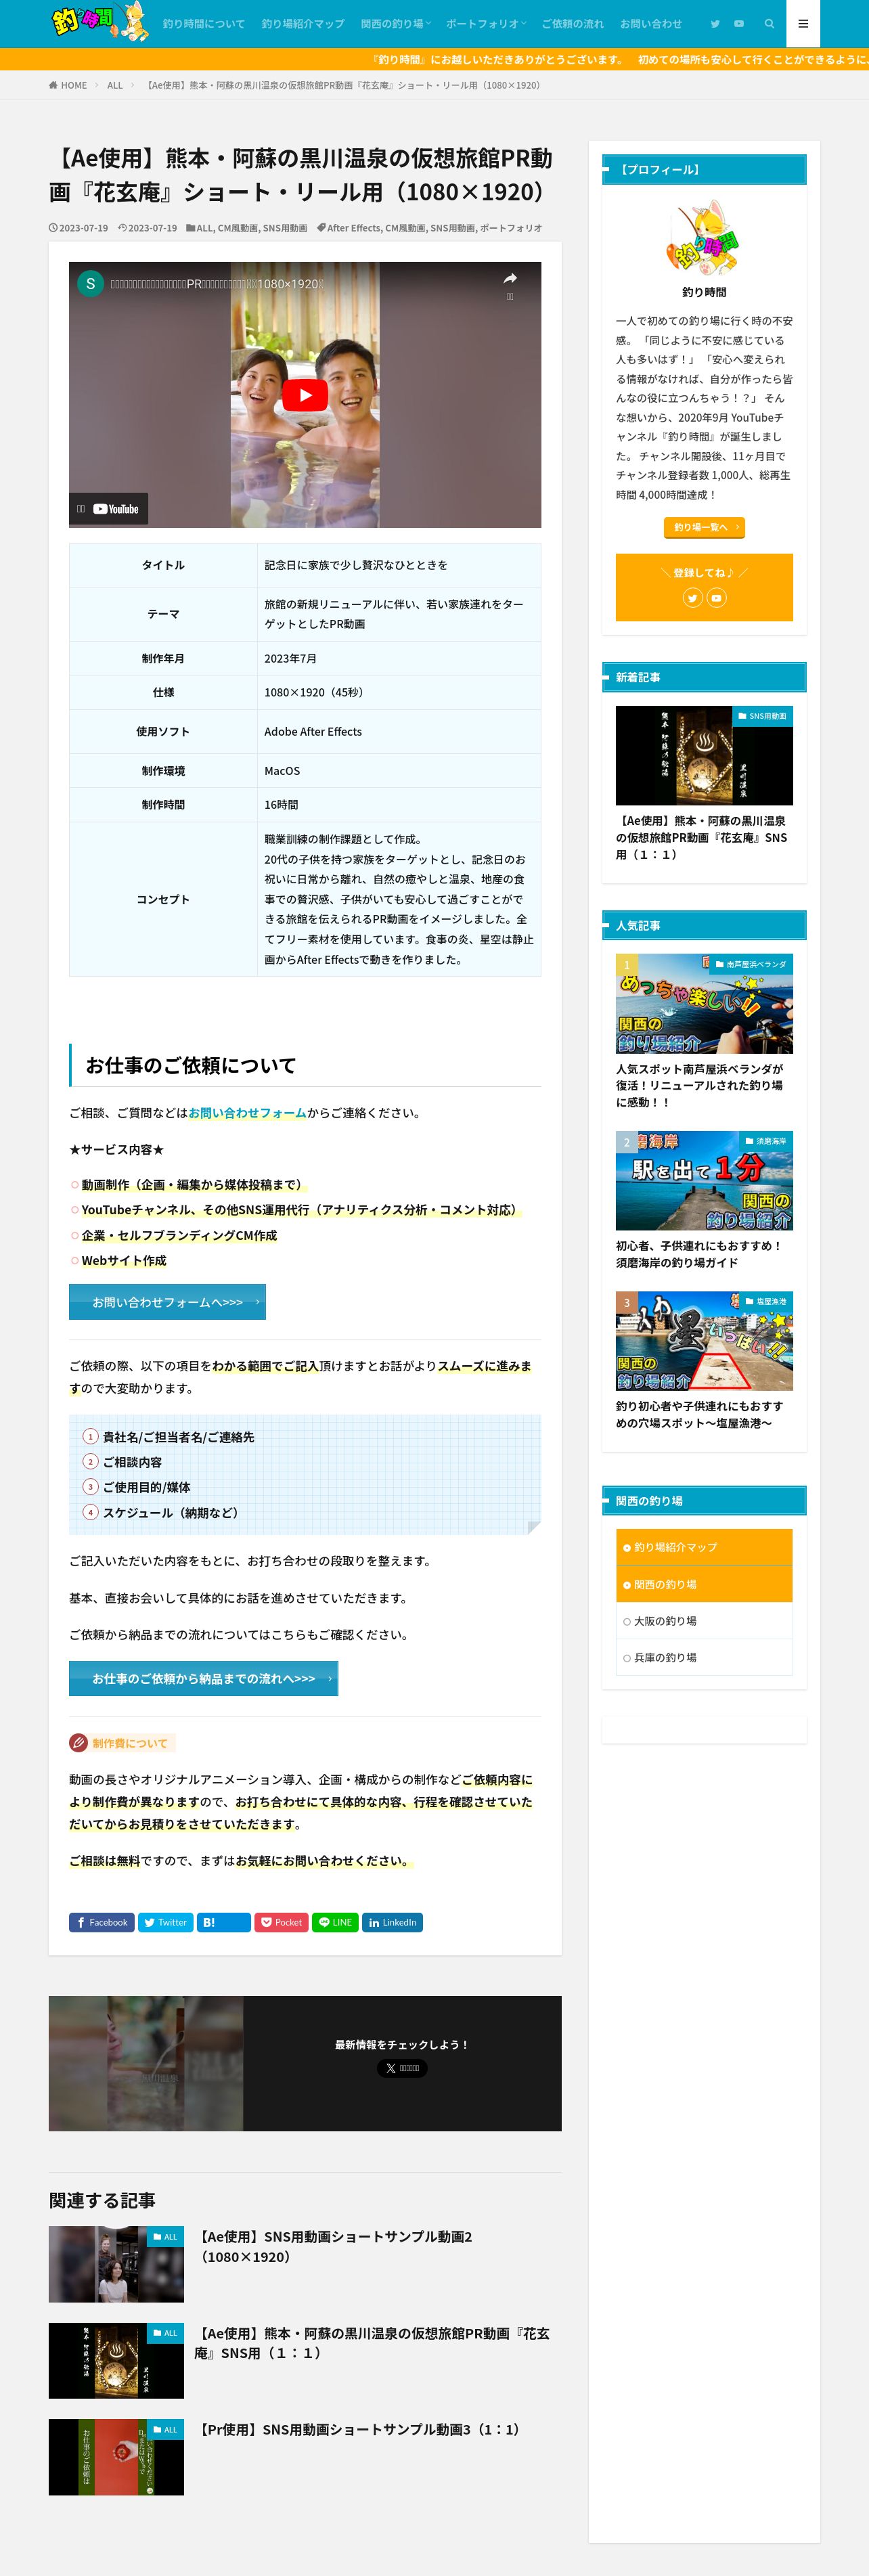Click the 釣り時間 site logo
The height and width of the screenshot is (2576, 869).
(100, 22)
